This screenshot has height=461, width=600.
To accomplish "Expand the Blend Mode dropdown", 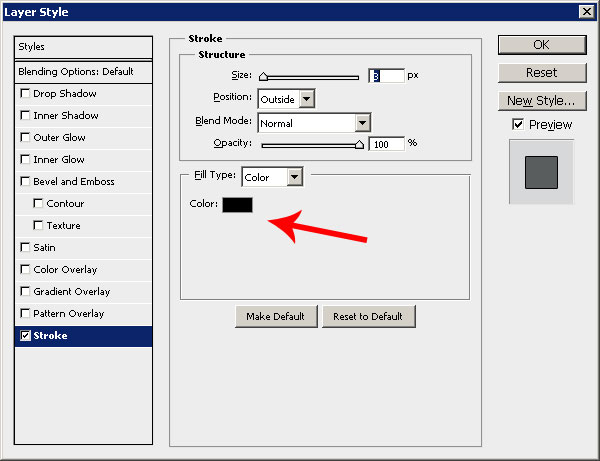I will tap(362, 122).
